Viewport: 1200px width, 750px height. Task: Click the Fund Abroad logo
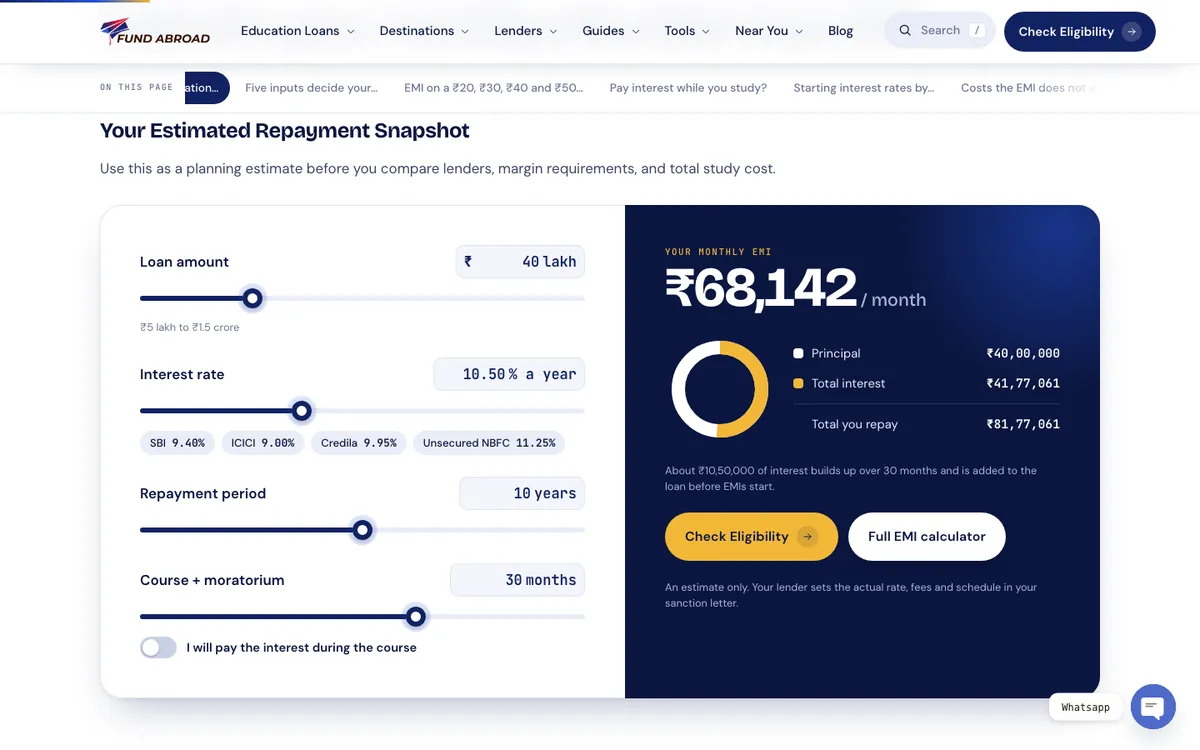(x=155, y=31)
